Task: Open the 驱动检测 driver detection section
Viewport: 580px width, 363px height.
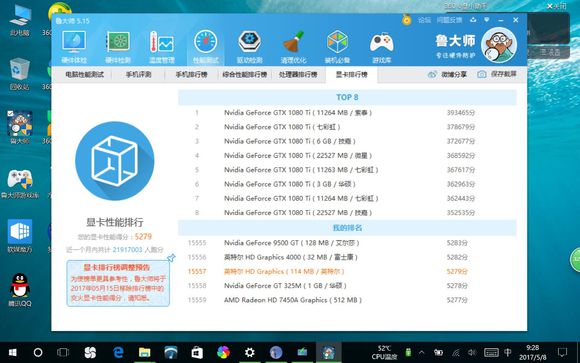Action: coord(250,46)
